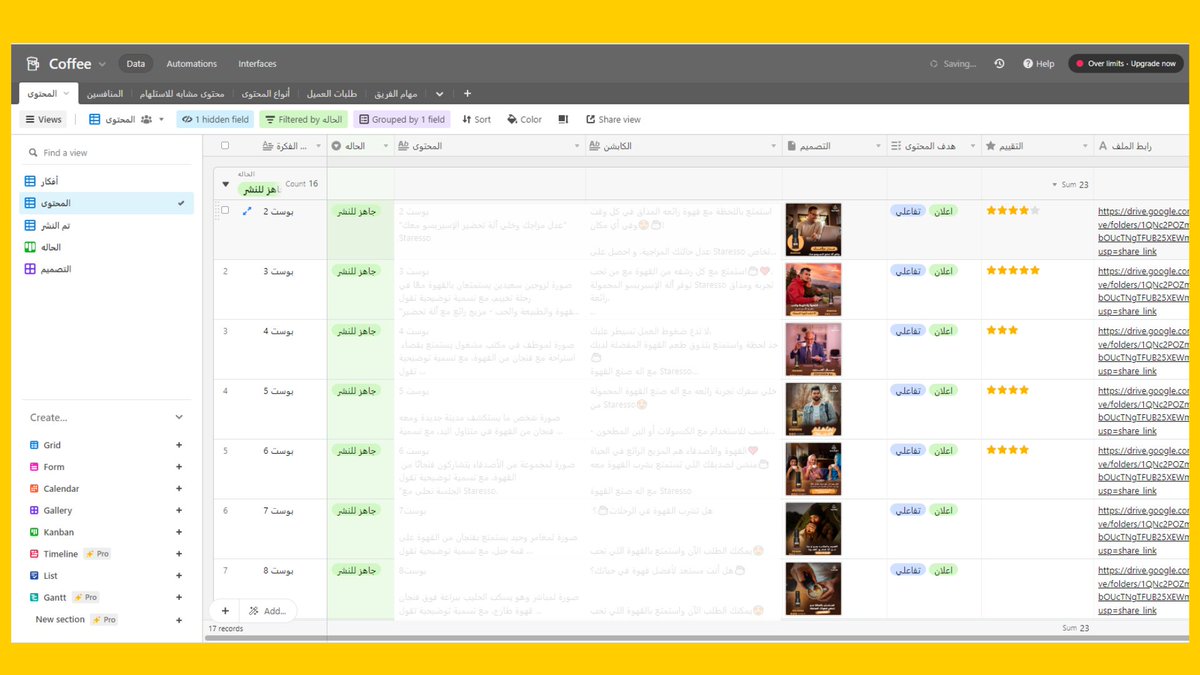1200x675 pixels.
Task: Click plus to create a Form view
Action: pos(179,467)
